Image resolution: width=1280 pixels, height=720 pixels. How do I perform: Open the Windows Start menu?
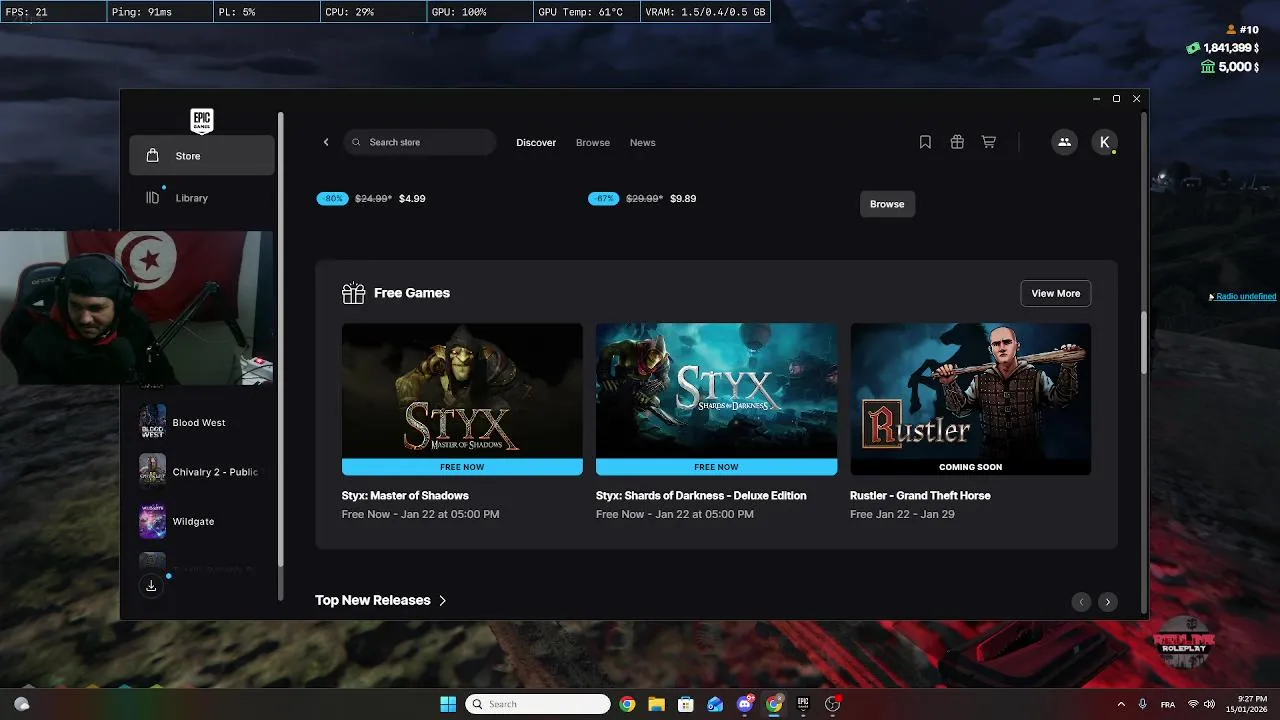tap(448, 704)
